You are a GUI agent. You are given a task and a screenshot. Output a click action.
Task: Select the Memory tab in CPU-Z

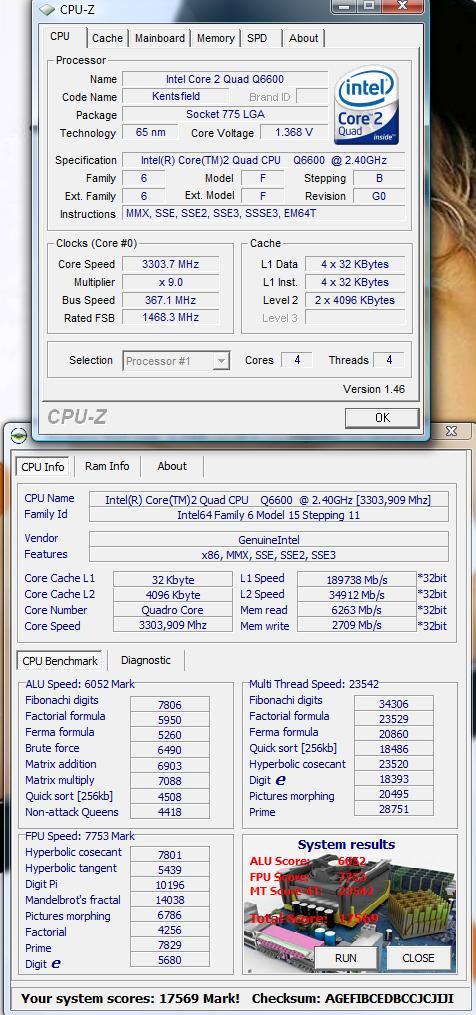tap(216, 38)
